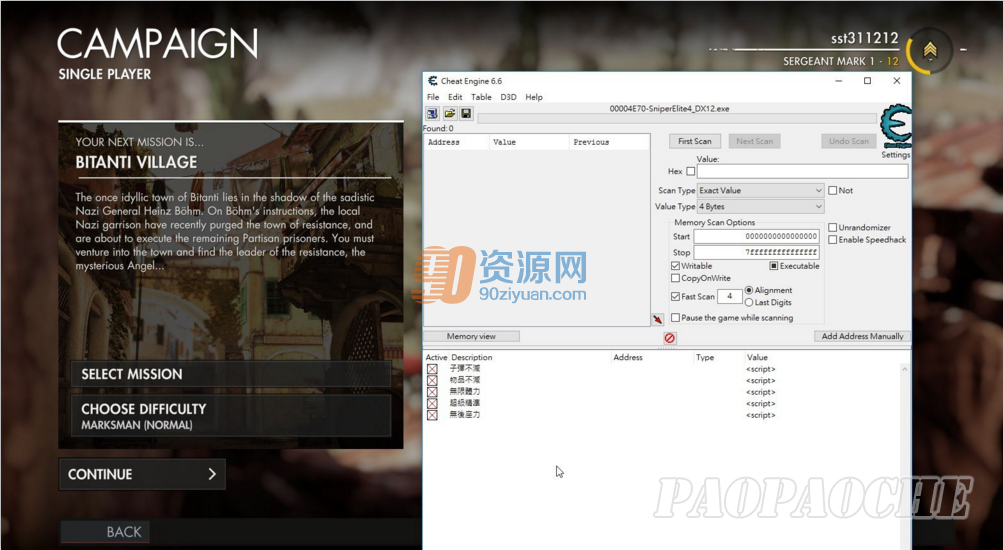Screen dimensions: 1003x550
Task: Click the Start address field
Action: tap(756, 237)
